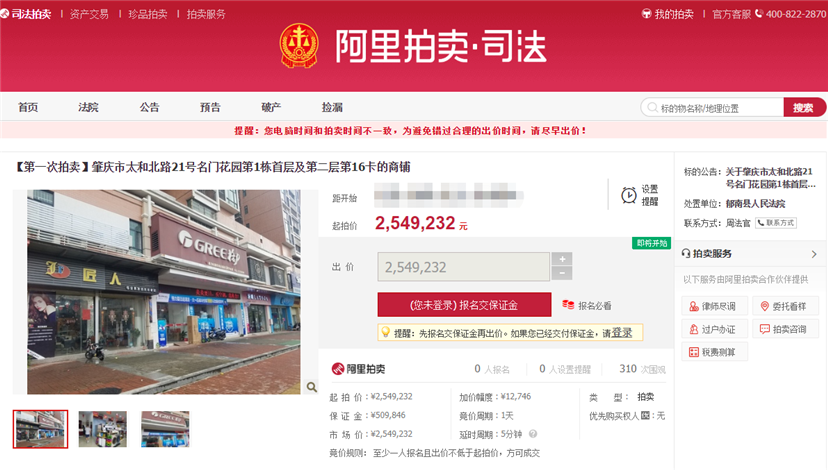
Task: Go to 破产 tab
Action: click(x=271, y=107)
